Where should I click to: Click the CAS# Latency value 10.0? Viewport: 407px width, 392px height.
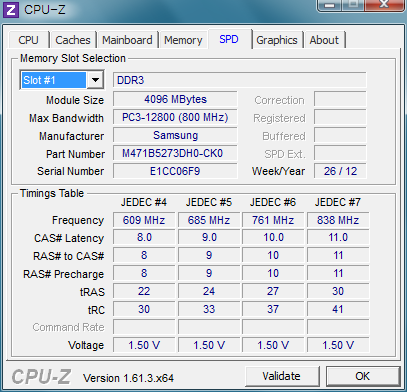273,238
